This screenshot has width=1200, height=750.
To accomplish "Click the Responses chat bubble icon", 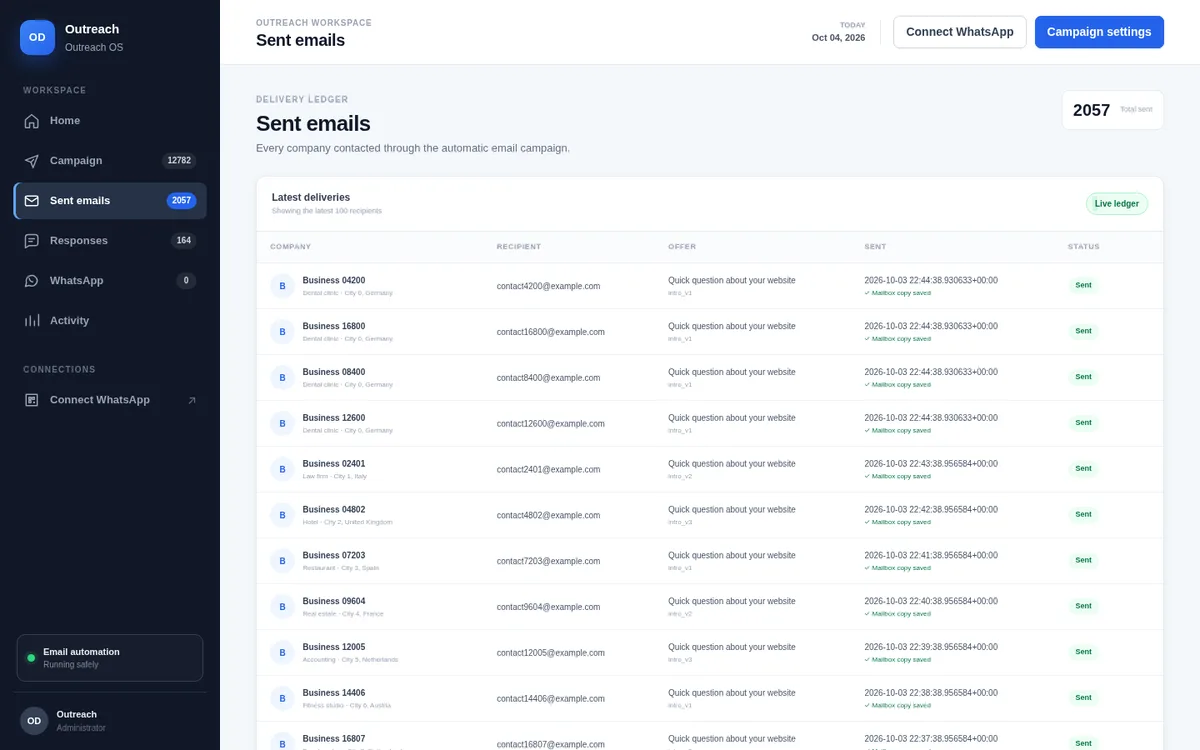I will tap(32, 241).
